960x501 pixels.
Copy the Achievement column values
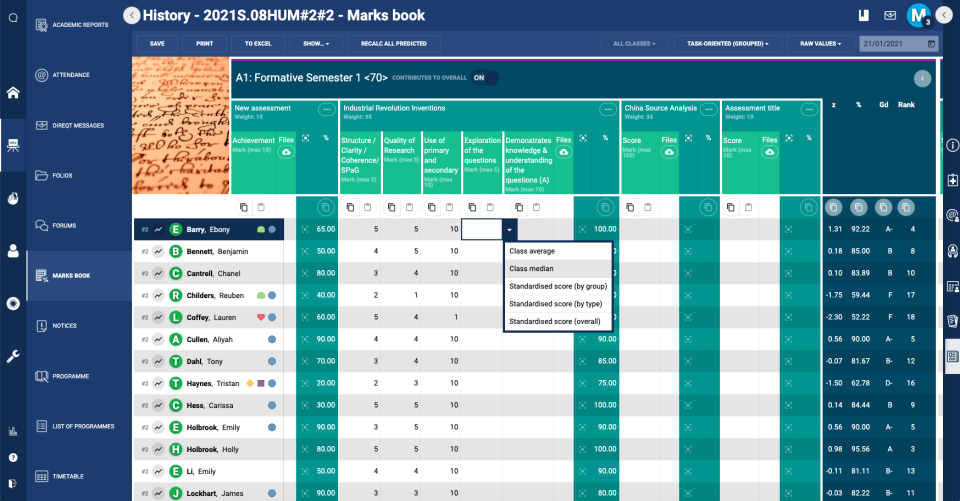click(244, 207)
